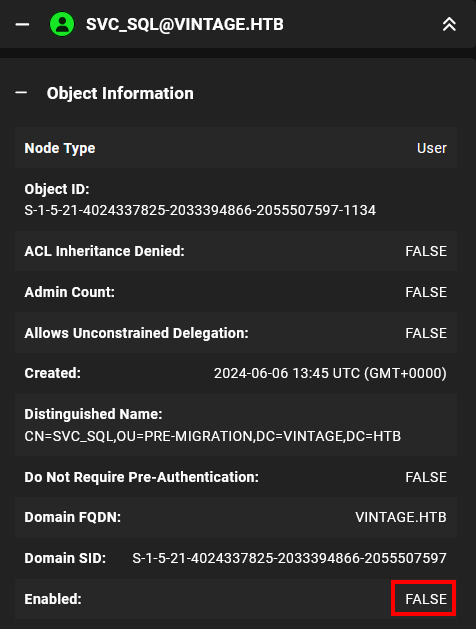The width and height of the screenshot is (476, 629).
Task: Click the Enabled label
Action: (x=53, y=599)
